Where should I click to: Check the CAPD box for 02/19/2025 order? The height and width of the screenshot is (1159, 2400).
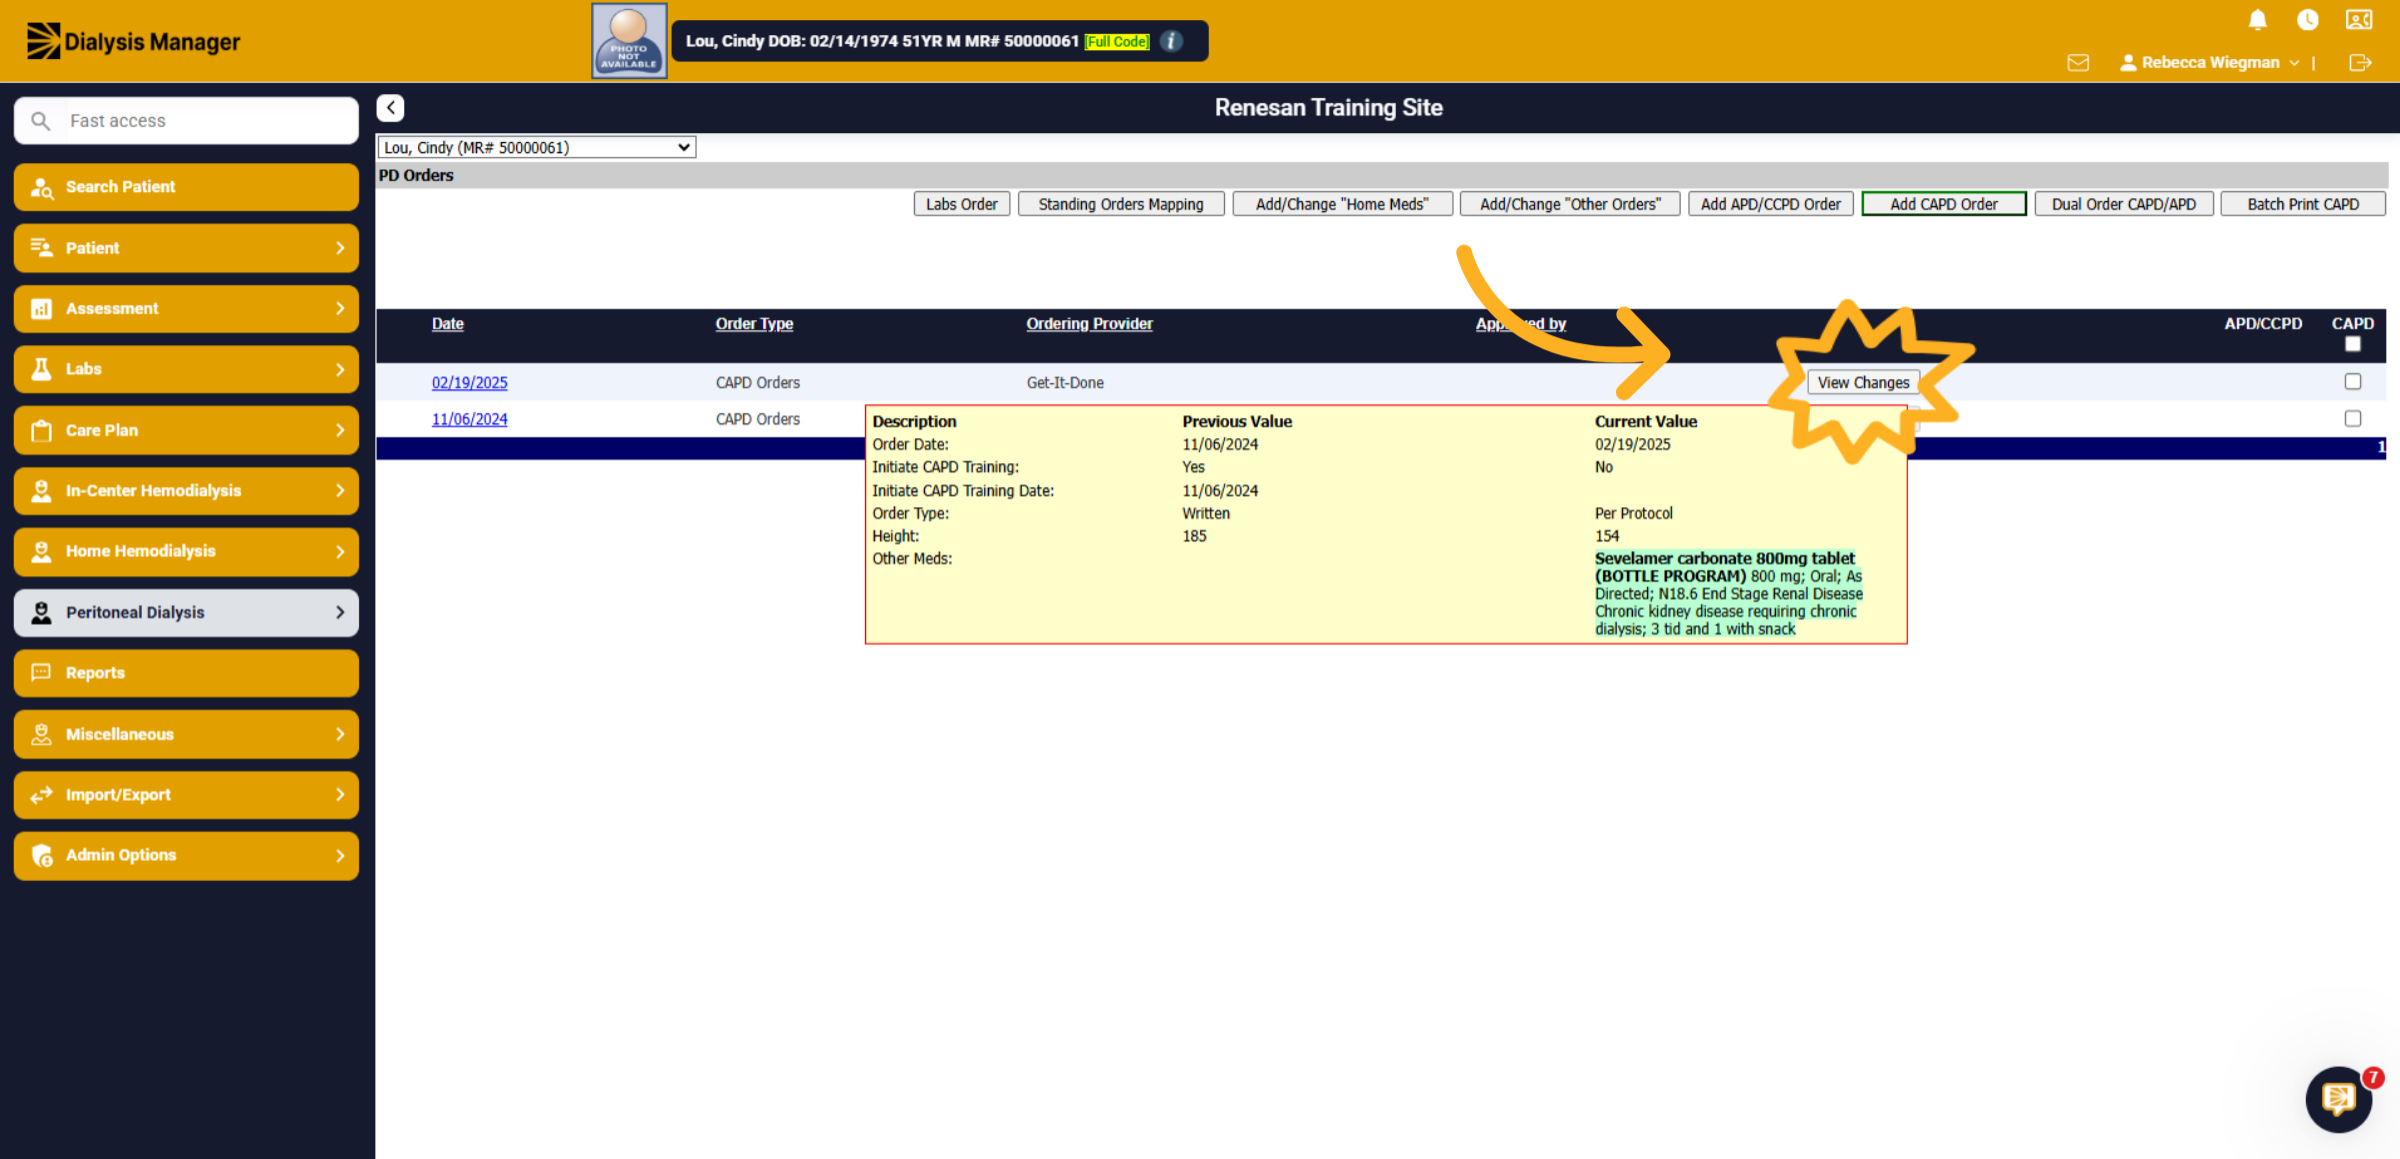point(2353,382)
